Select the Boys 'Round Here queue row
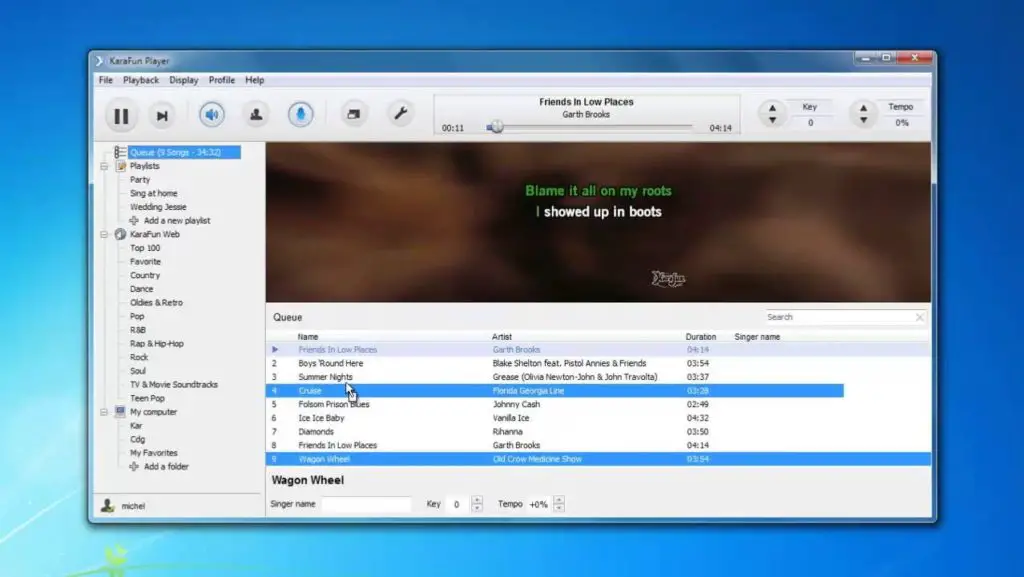1024x577 pixels. tap(598, 364)
